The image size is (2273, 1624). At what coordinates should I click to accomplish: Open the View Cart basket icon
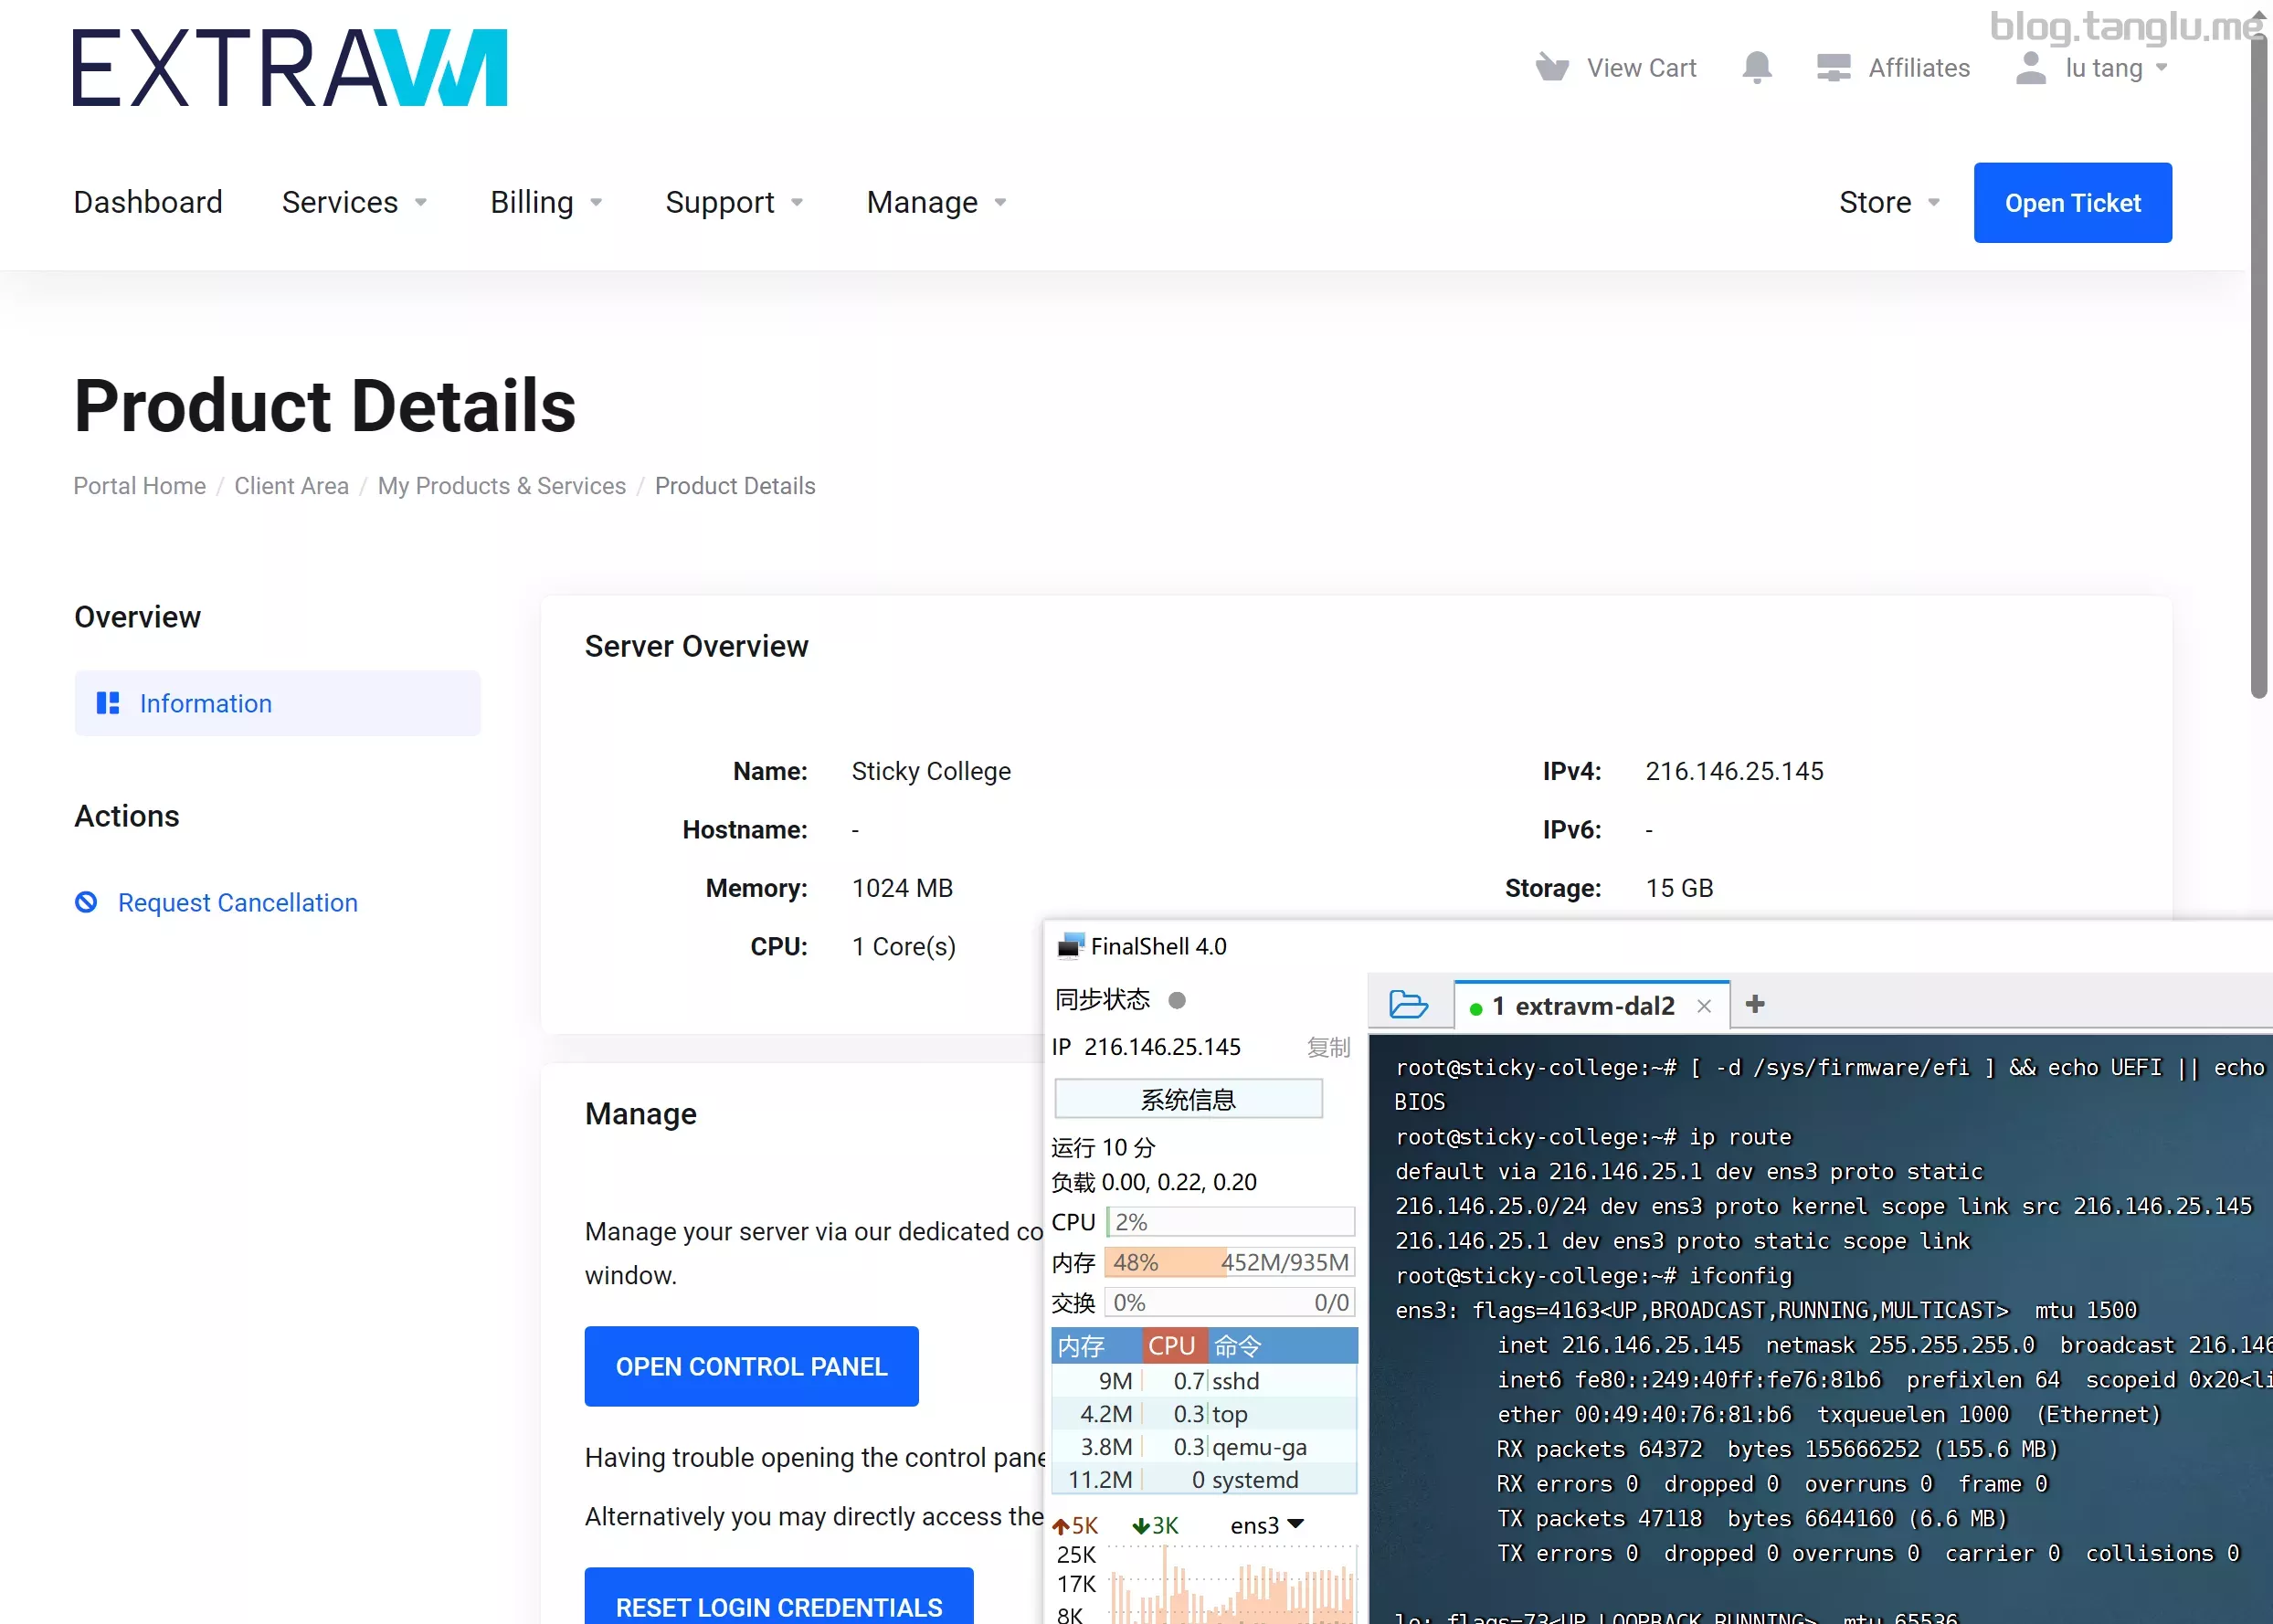[x=1552, y=68]
